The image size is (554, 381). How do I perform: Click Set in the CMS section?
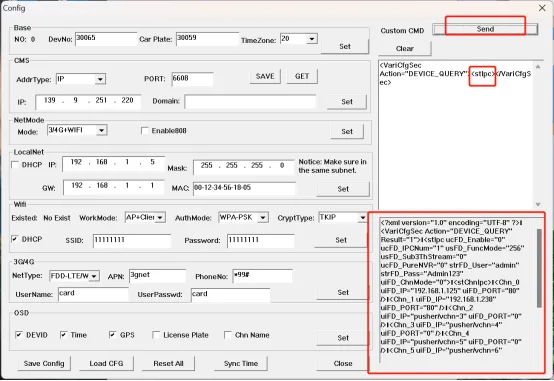[x=347, y=102]
